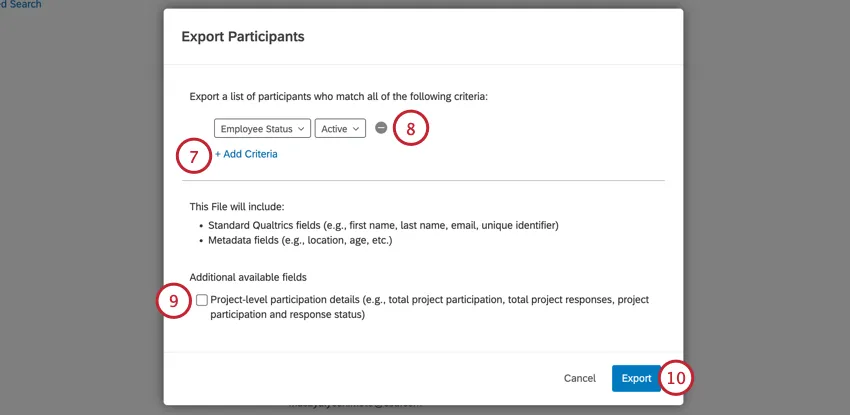The image size is (850, 415).
Task: Click the Export Participants dialog title
Action: tap(243, 37)
